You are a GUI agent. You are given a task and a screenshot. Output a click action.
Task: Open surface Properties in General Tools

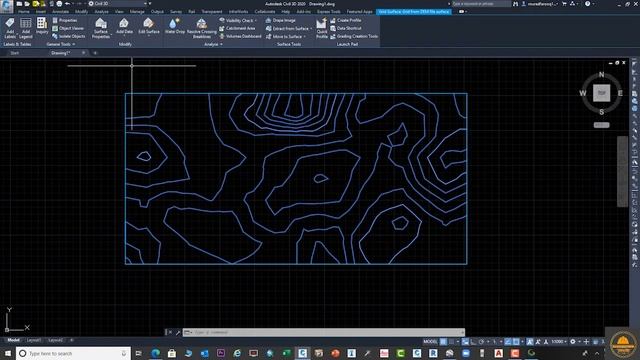click(65, 20)
